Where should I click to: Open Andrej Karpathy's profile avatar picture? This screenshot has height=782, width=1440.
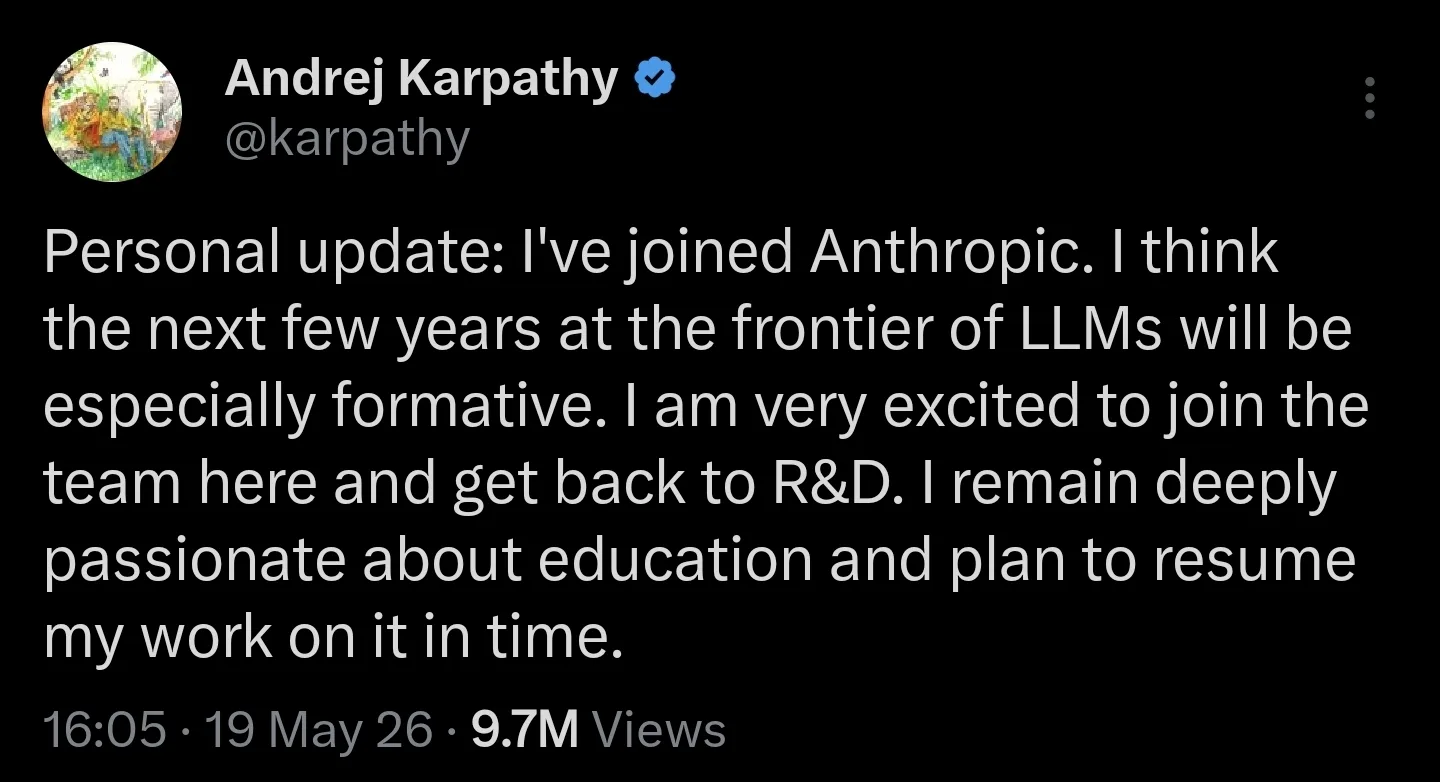(112, 112)
